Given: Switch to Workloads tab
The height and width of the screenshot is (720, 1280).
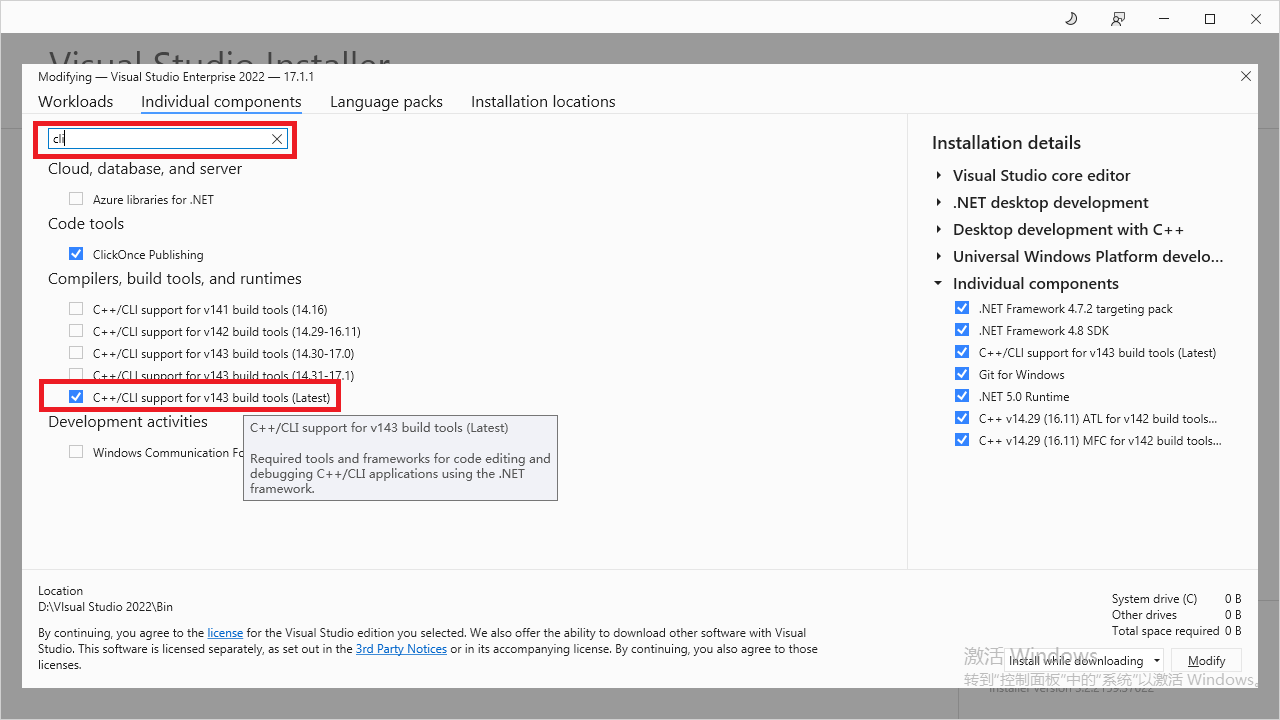Looking at the screenshot, I should (76, 101).
